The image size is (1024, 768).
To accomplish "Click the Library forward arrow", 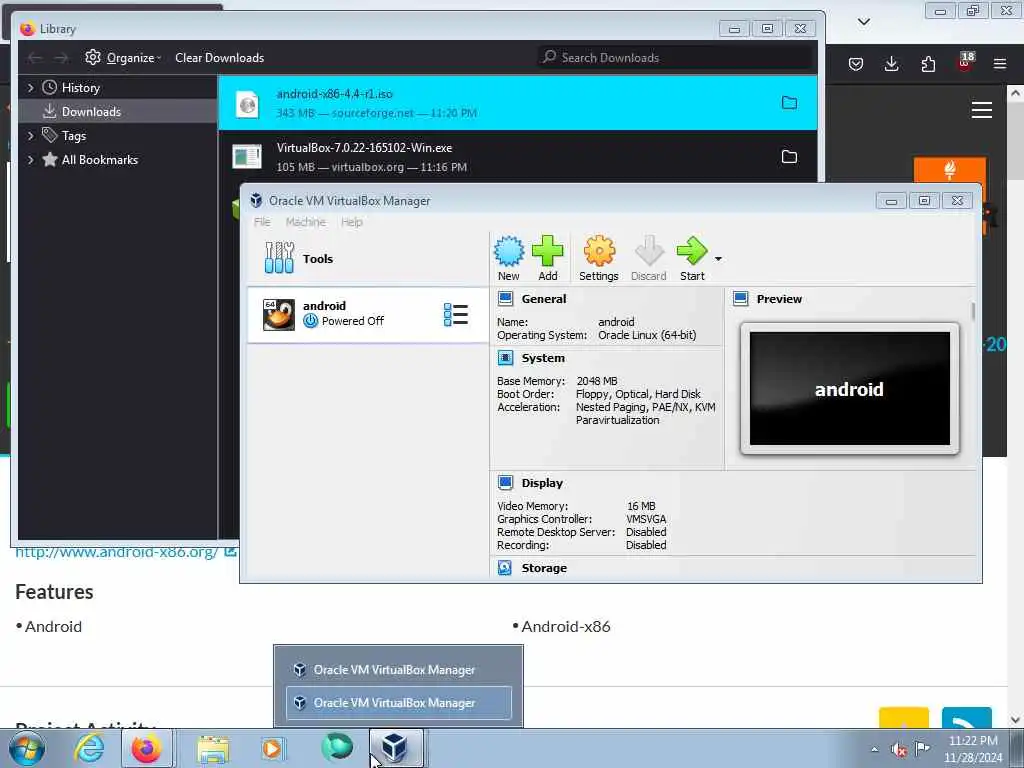I will click(x=61, y=58).
